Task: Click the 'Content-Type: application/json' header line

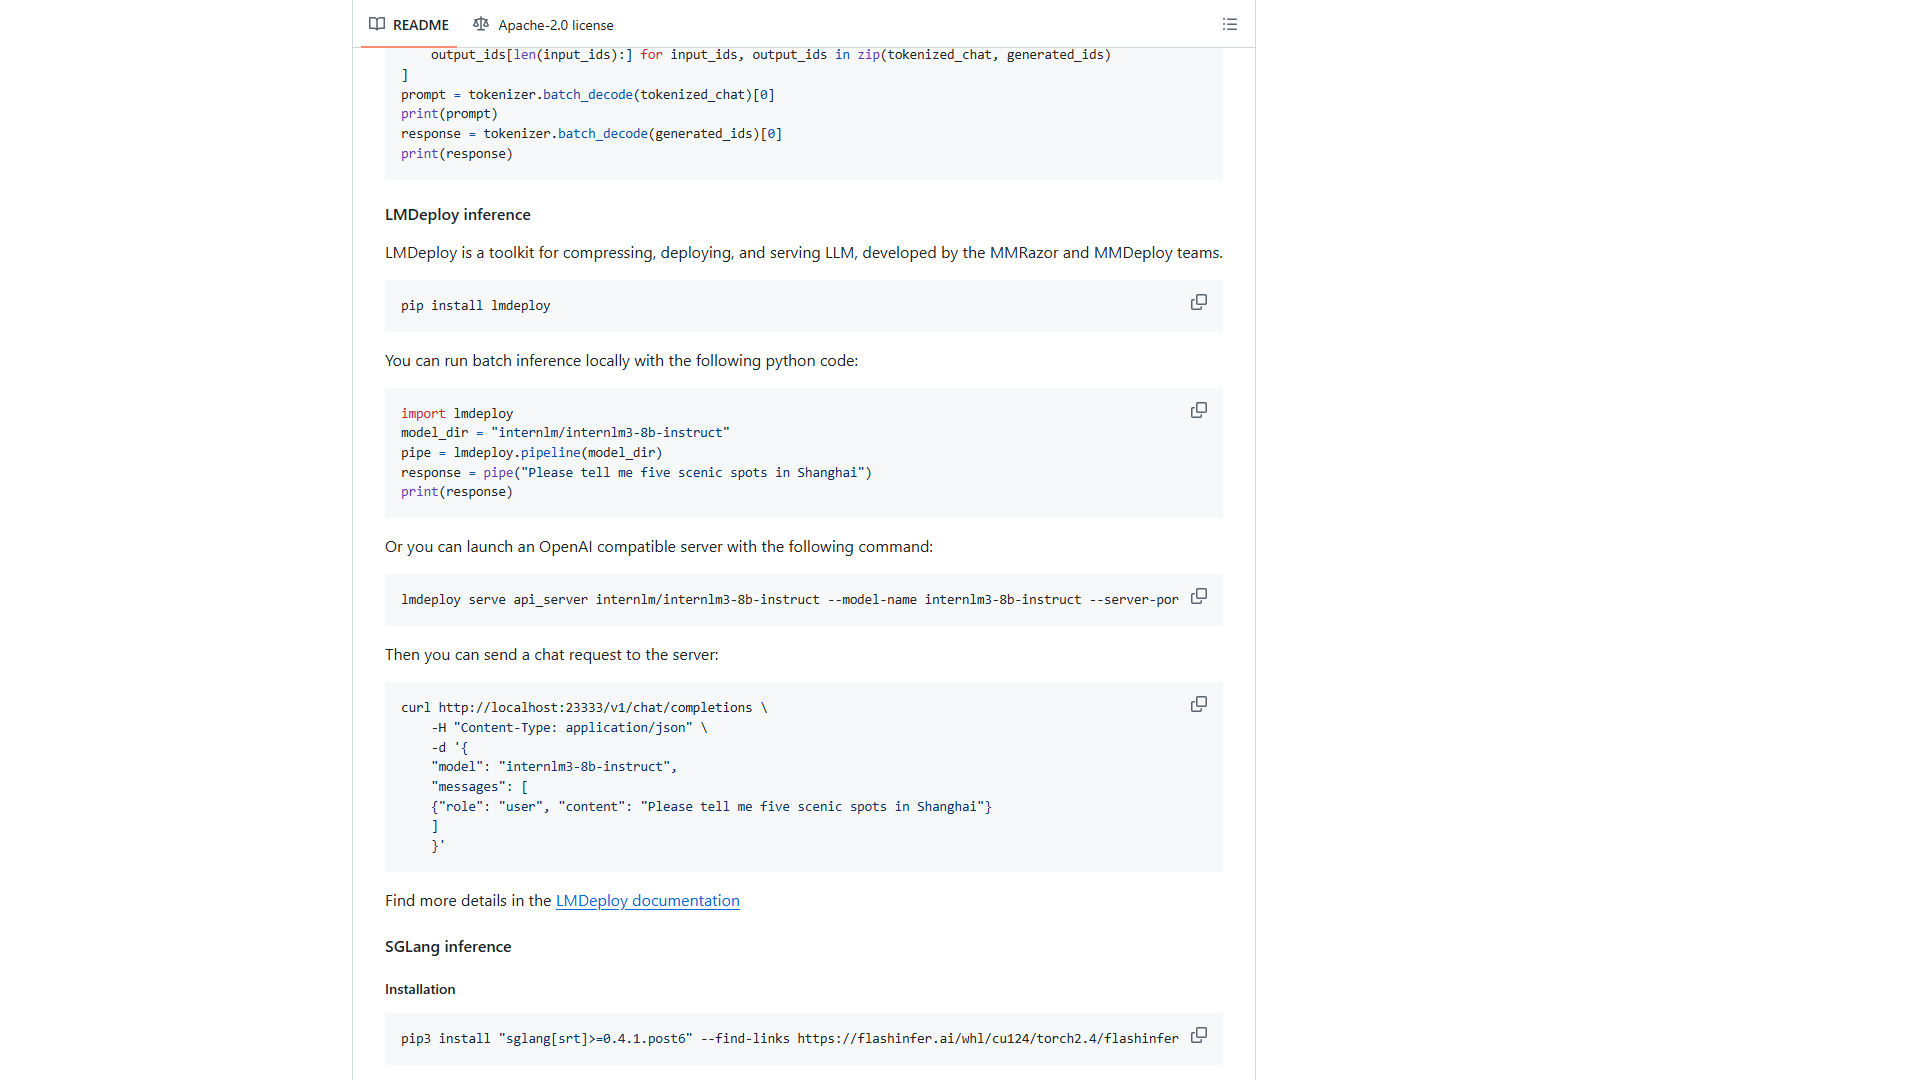Action: (x=569, y=728)
